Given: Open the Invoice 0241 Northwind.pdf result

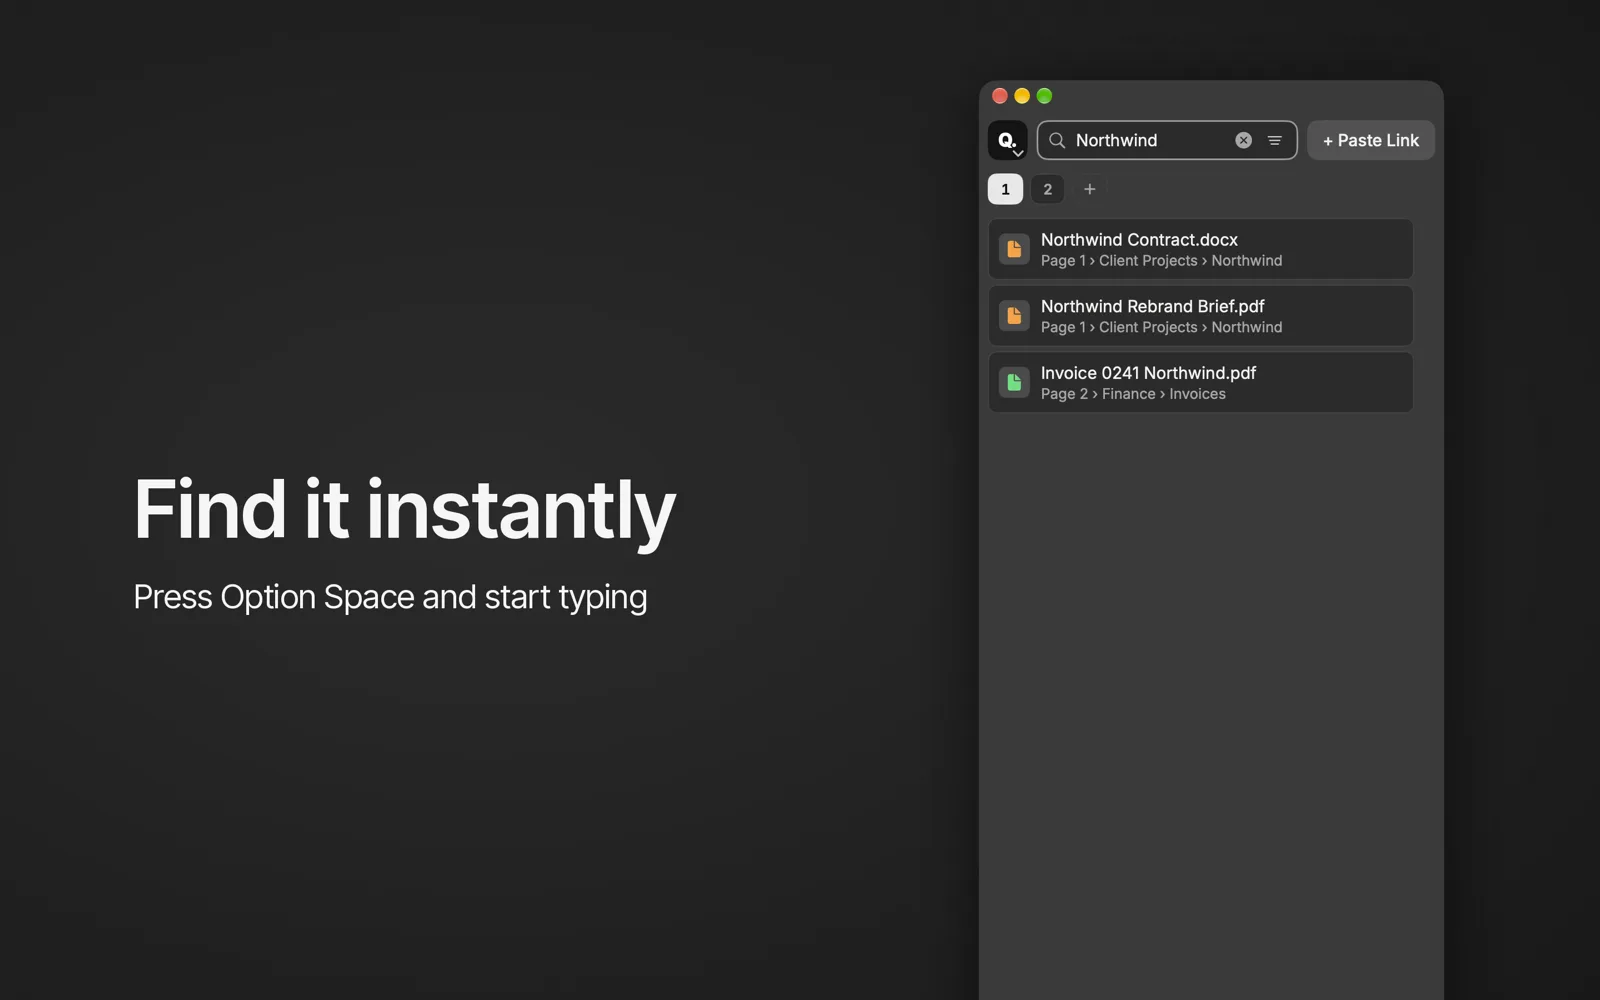Looking at the screenshot, I should point(1200,382).
